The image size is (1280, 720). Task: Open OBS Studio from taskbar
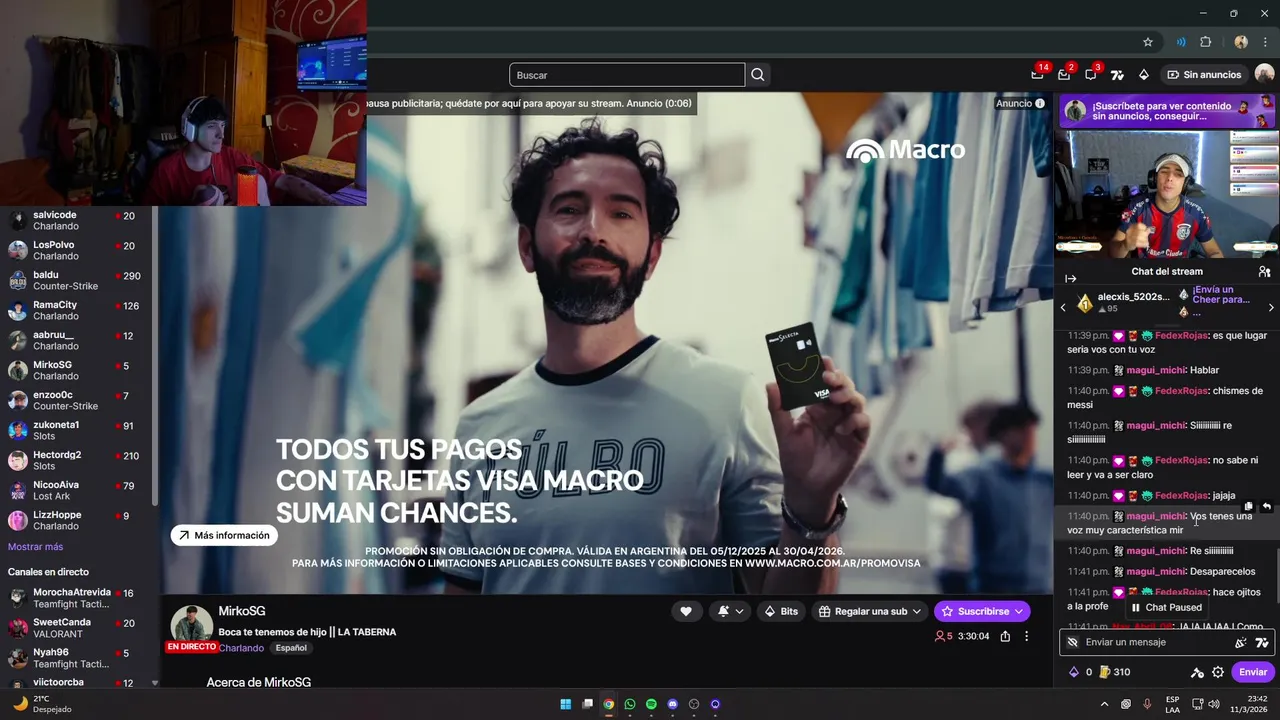(x=694, y=704)
